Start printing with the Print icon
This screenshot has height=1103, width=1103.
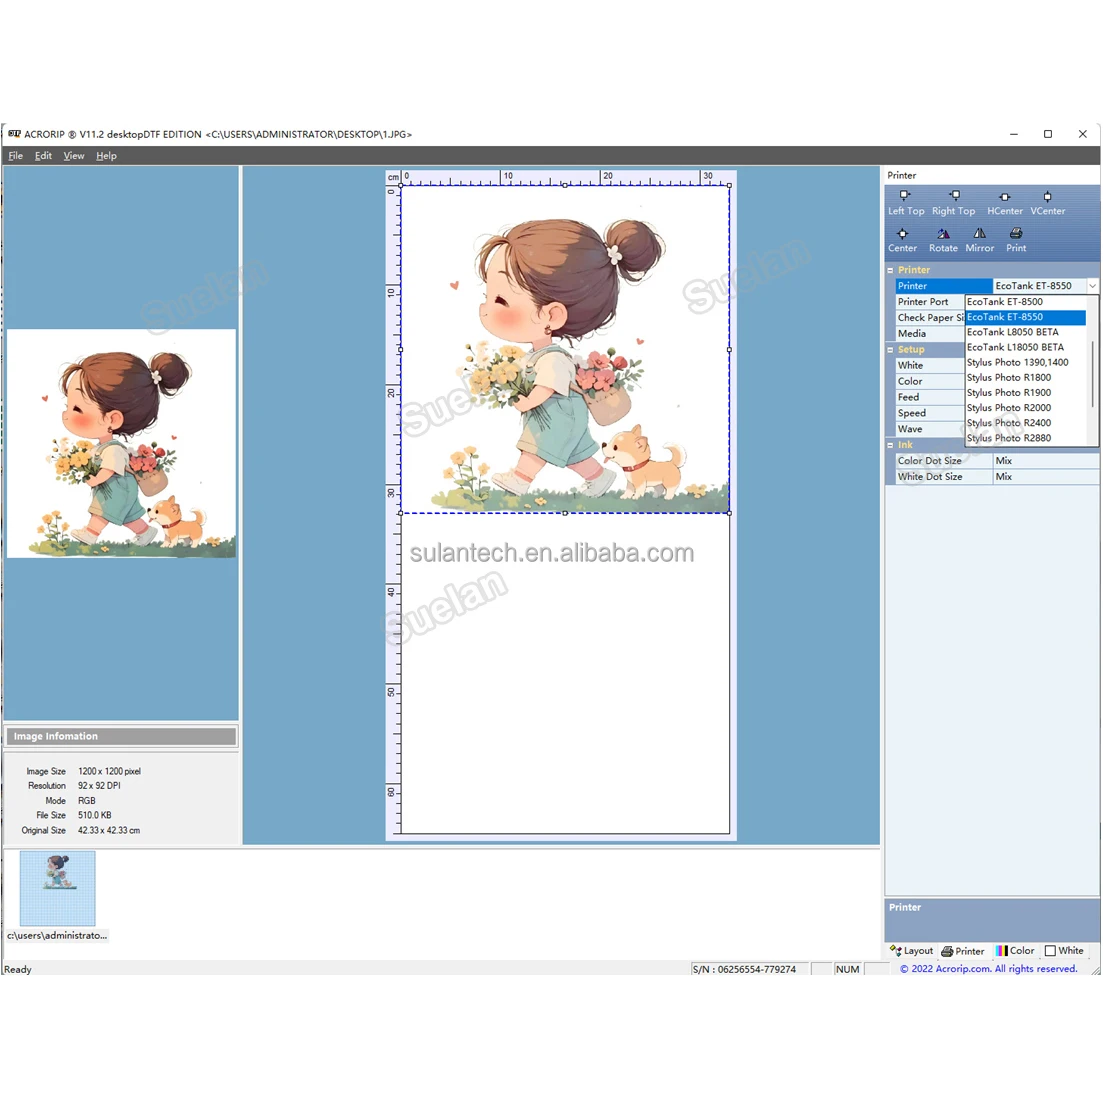pos(1016,240)
